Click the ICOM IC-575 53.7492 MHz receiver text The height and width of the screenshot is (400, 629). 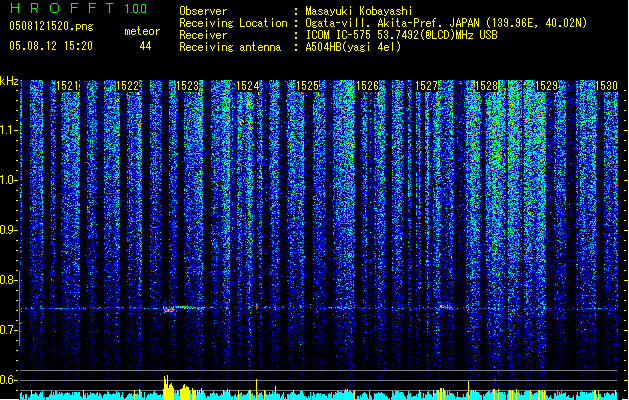pos(401,35)
